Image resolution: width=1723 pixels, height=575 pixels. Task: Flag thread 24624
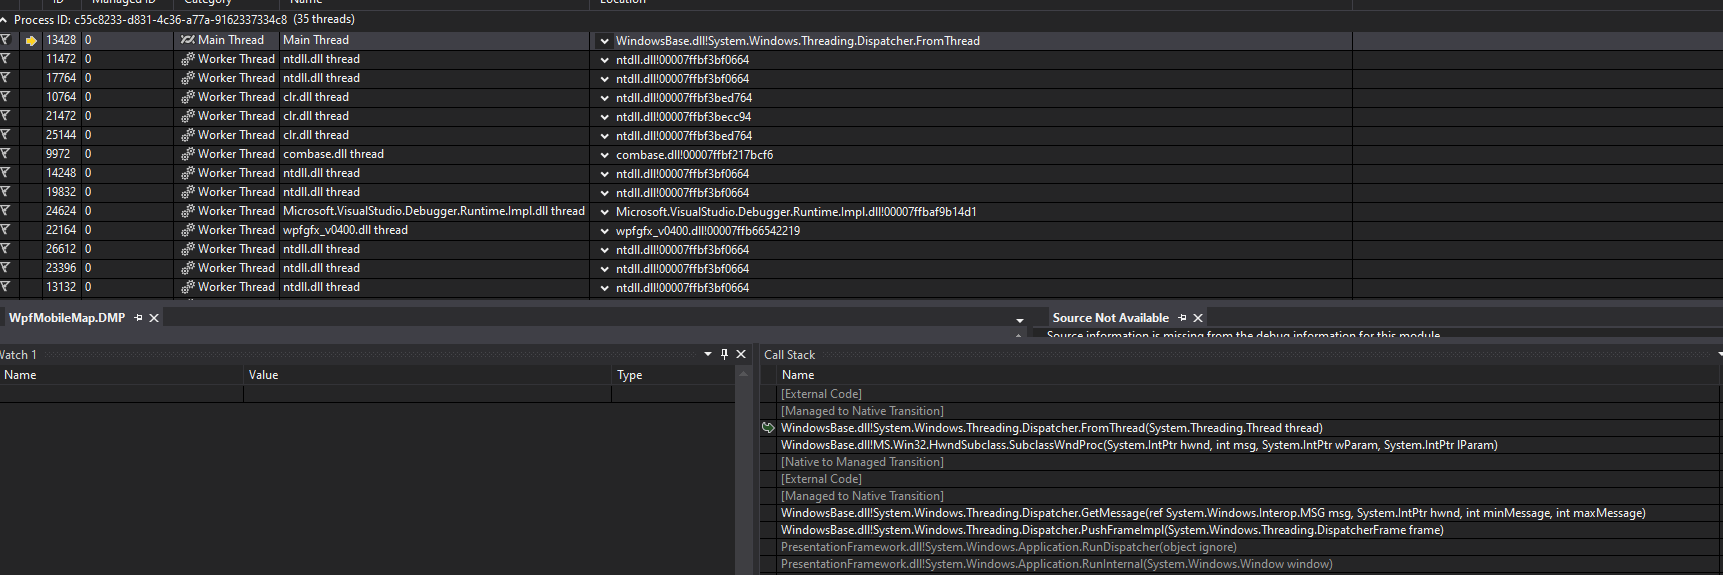click(6, 211)
